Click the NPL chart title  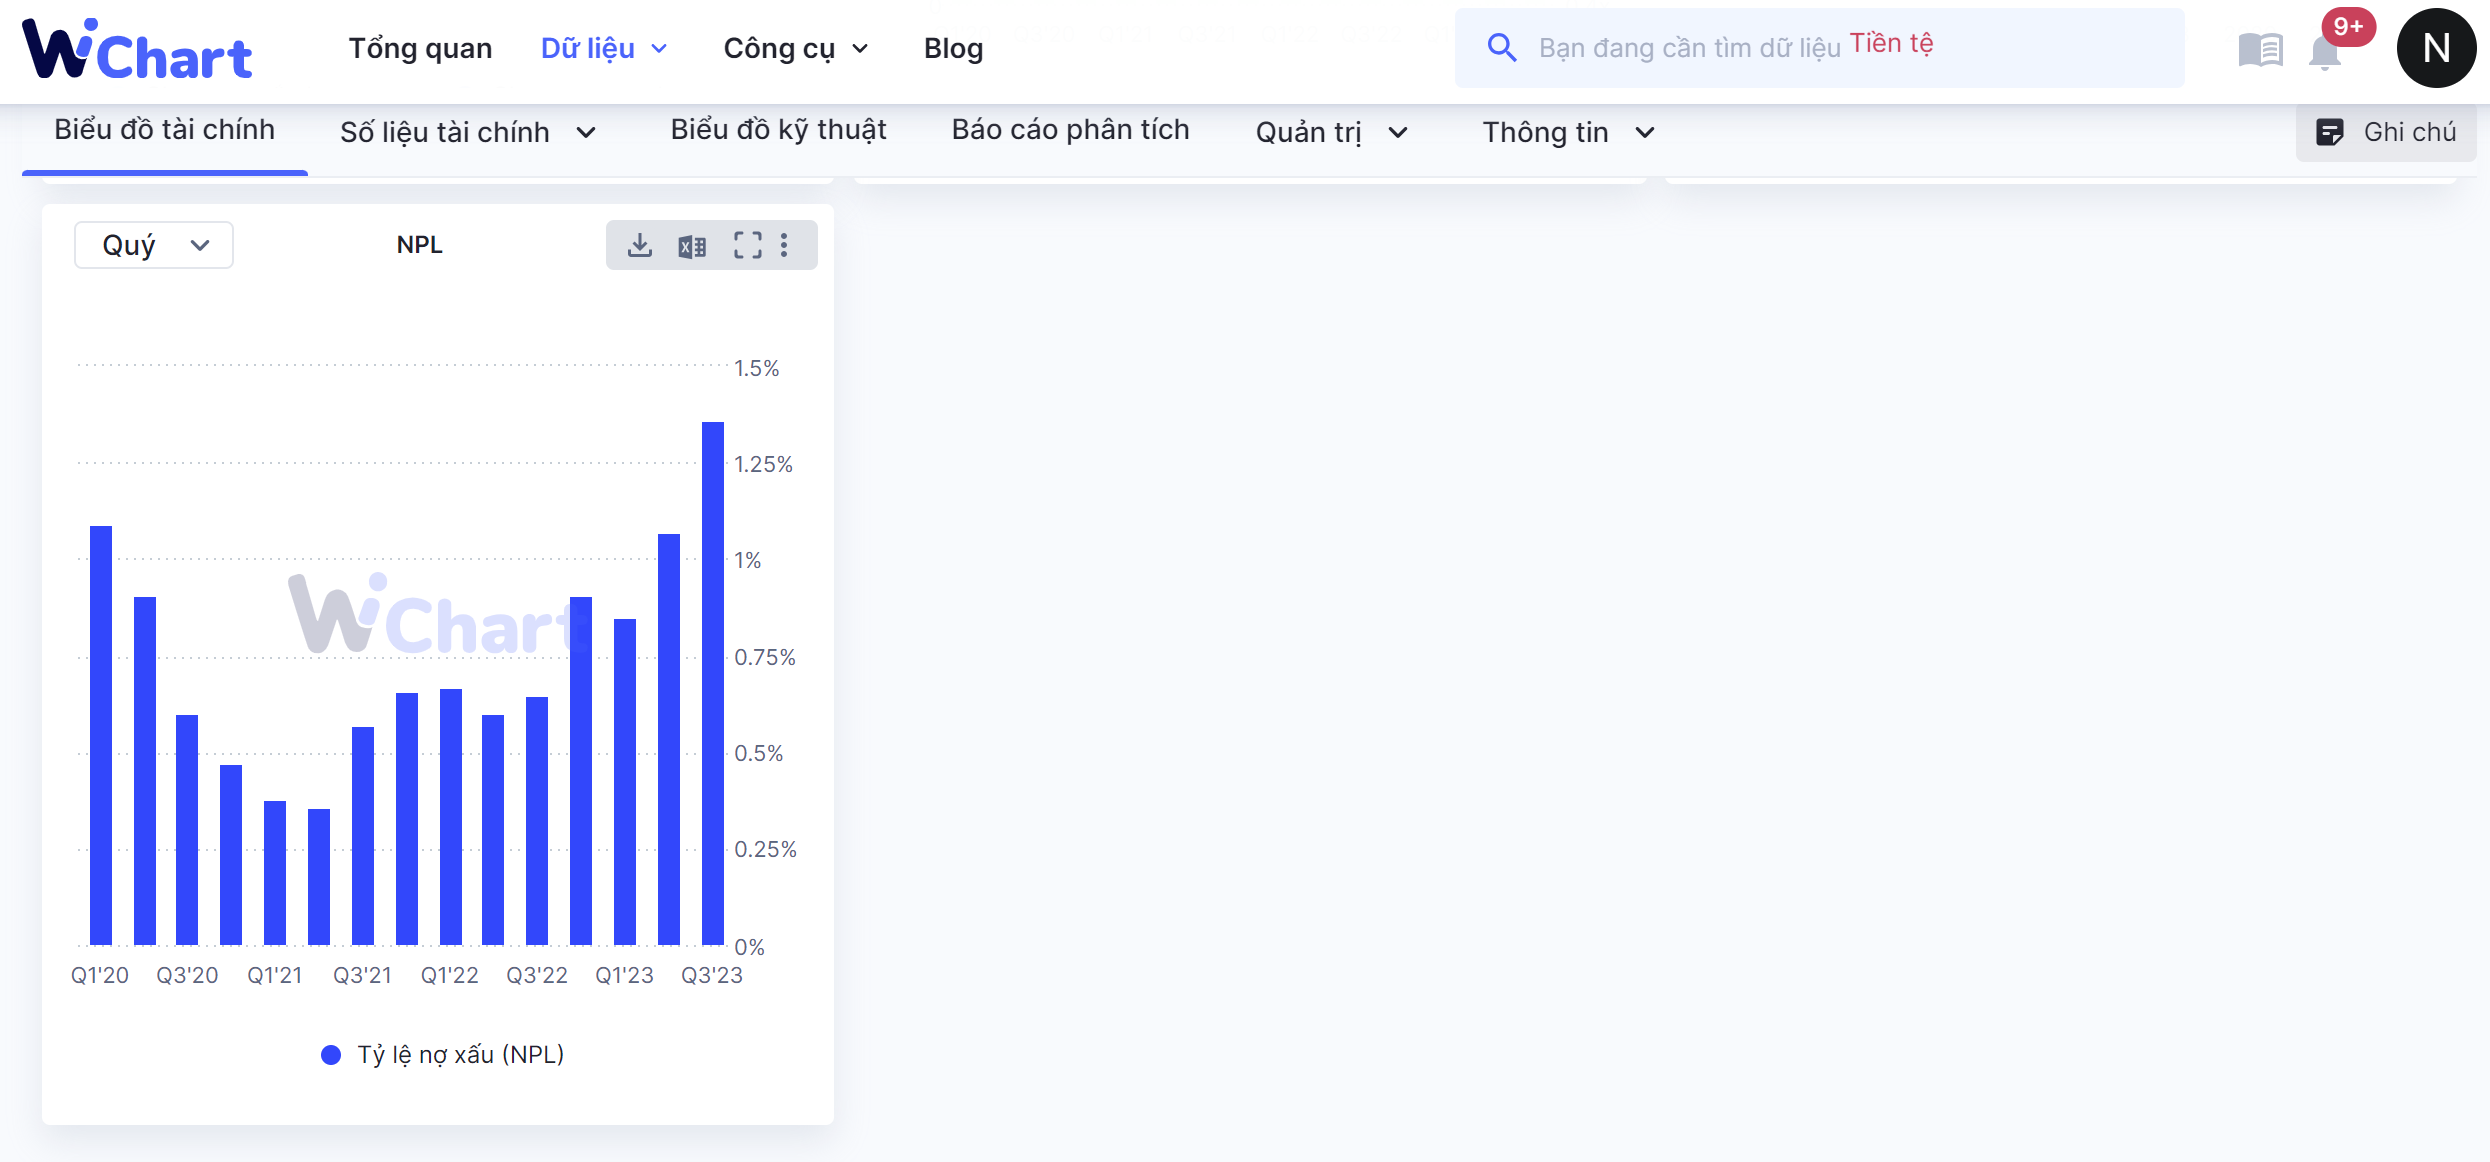coord(419,245)
